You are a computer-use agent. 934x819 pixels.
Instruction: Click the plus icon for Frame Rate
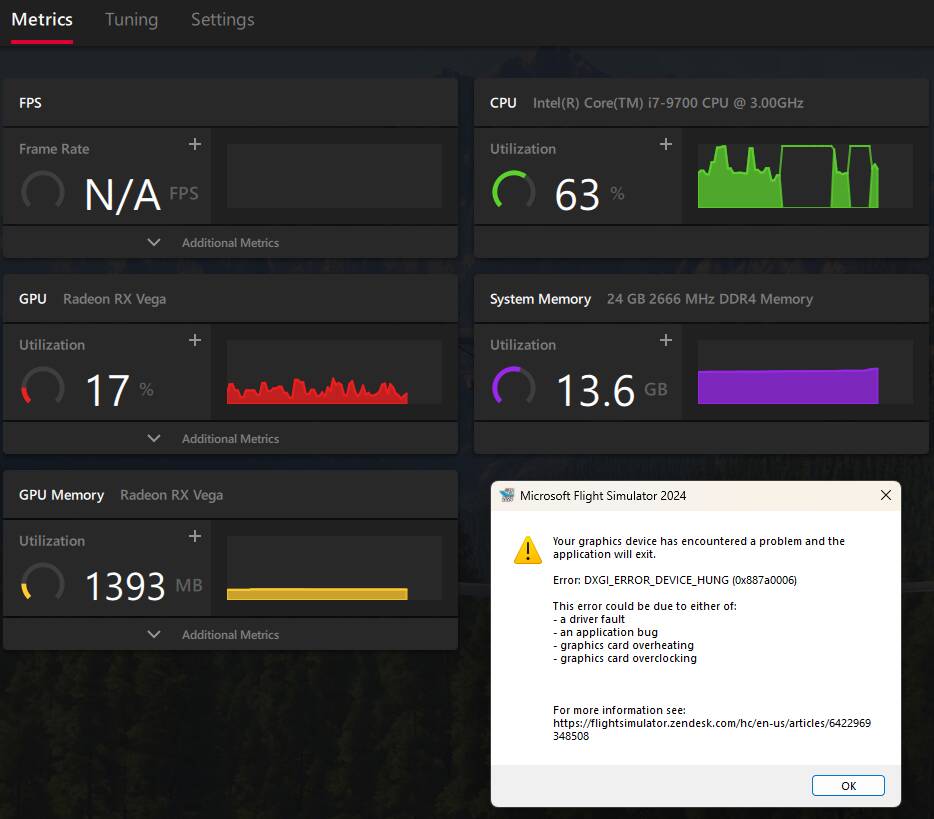195,144
